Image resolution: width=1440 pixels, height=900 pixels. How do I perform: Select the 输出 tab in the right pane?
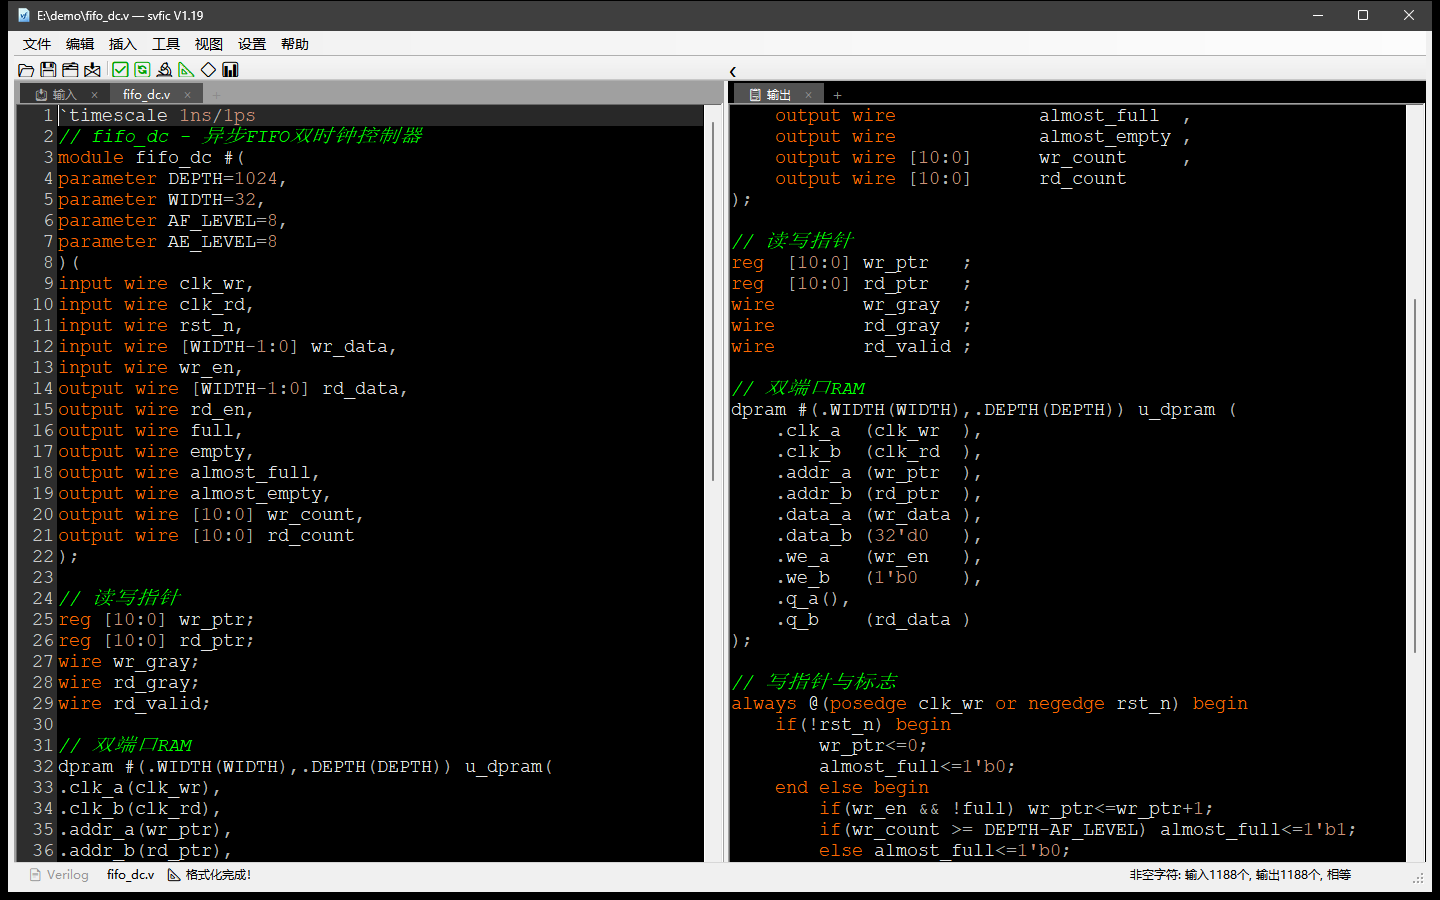(778, 95)
